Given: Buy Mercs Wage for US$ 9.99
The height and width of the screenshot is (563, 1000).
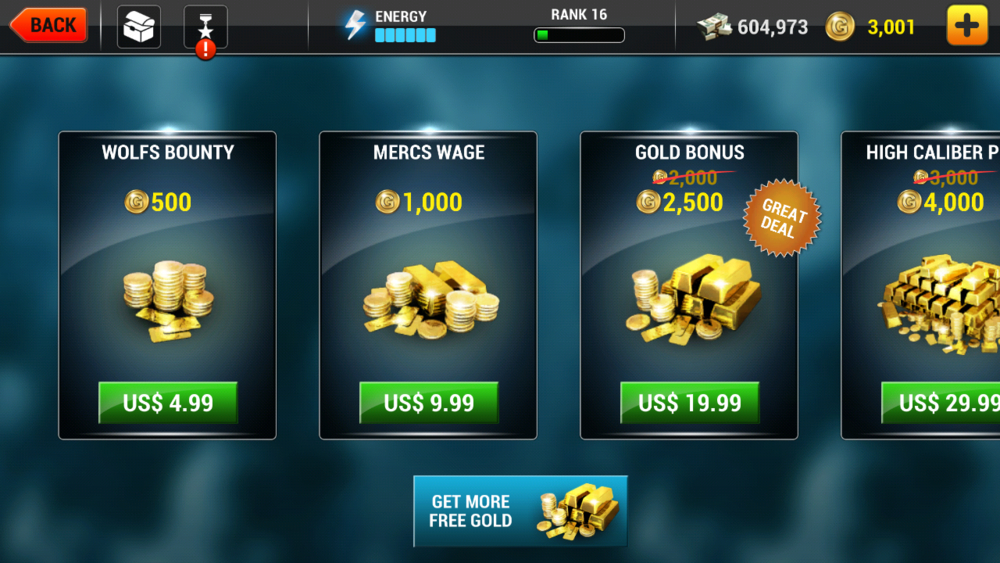Looking at the screenshot, I should click(x=429, y=402).
